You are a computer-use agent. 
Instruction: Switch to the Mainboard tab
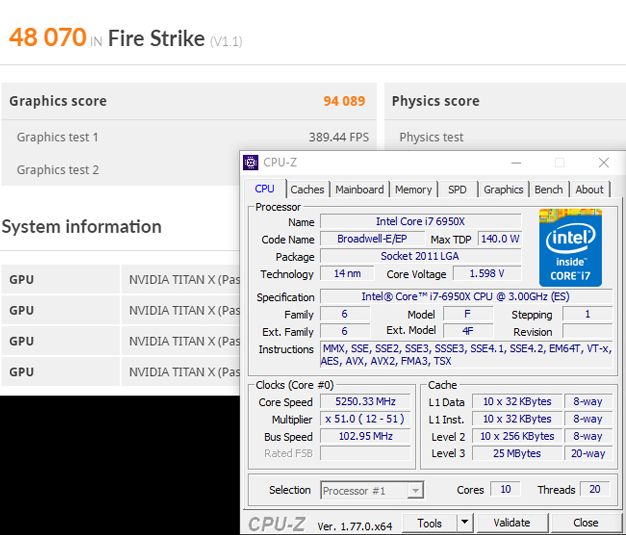point(359,189)
